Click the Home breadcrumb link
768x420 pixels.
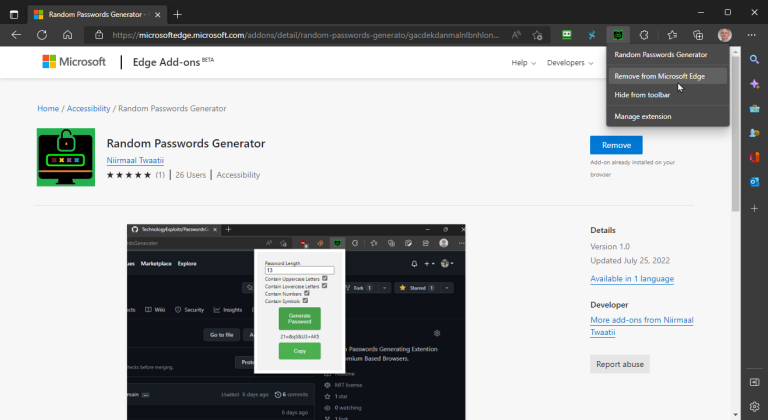pos(48,108)
